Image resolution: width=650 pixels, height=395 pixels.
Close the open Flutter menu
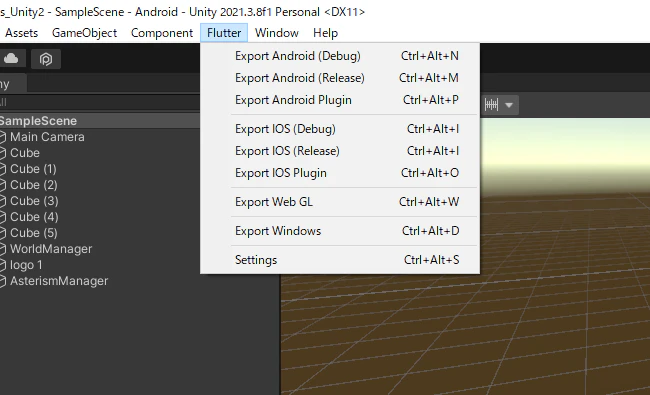pos(224,33)
